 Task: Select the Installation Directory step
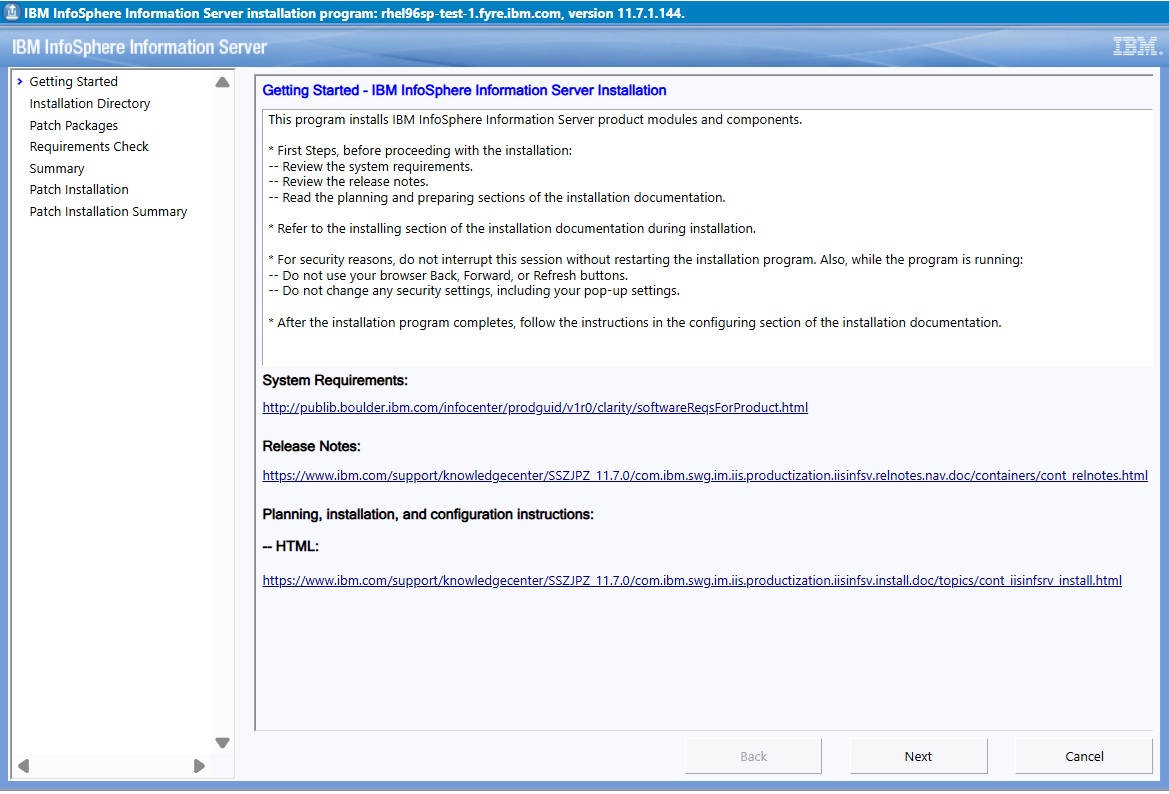coord(89,104)
